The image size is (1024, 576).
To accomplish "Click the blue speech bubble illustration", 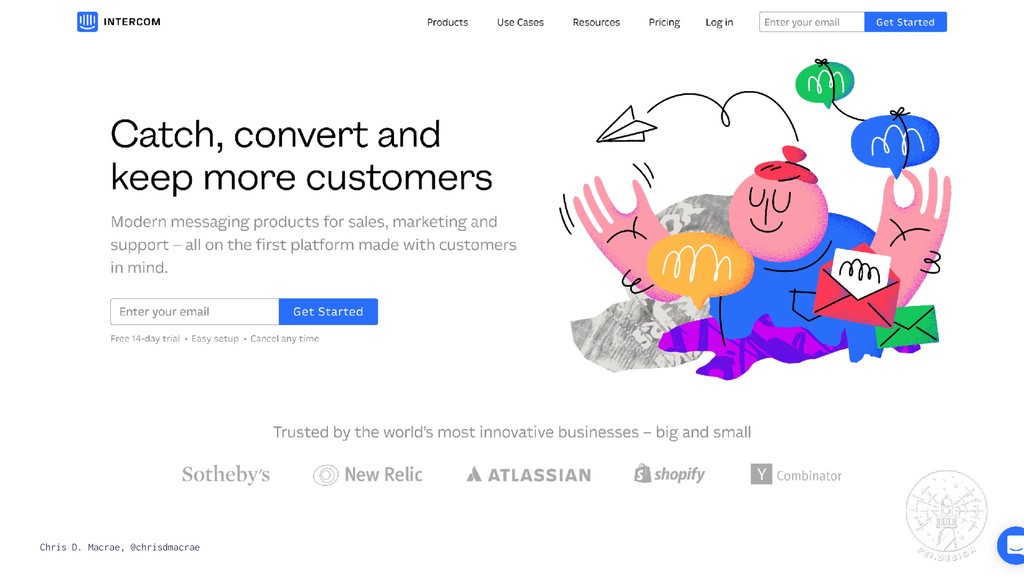I will [895, 143].
